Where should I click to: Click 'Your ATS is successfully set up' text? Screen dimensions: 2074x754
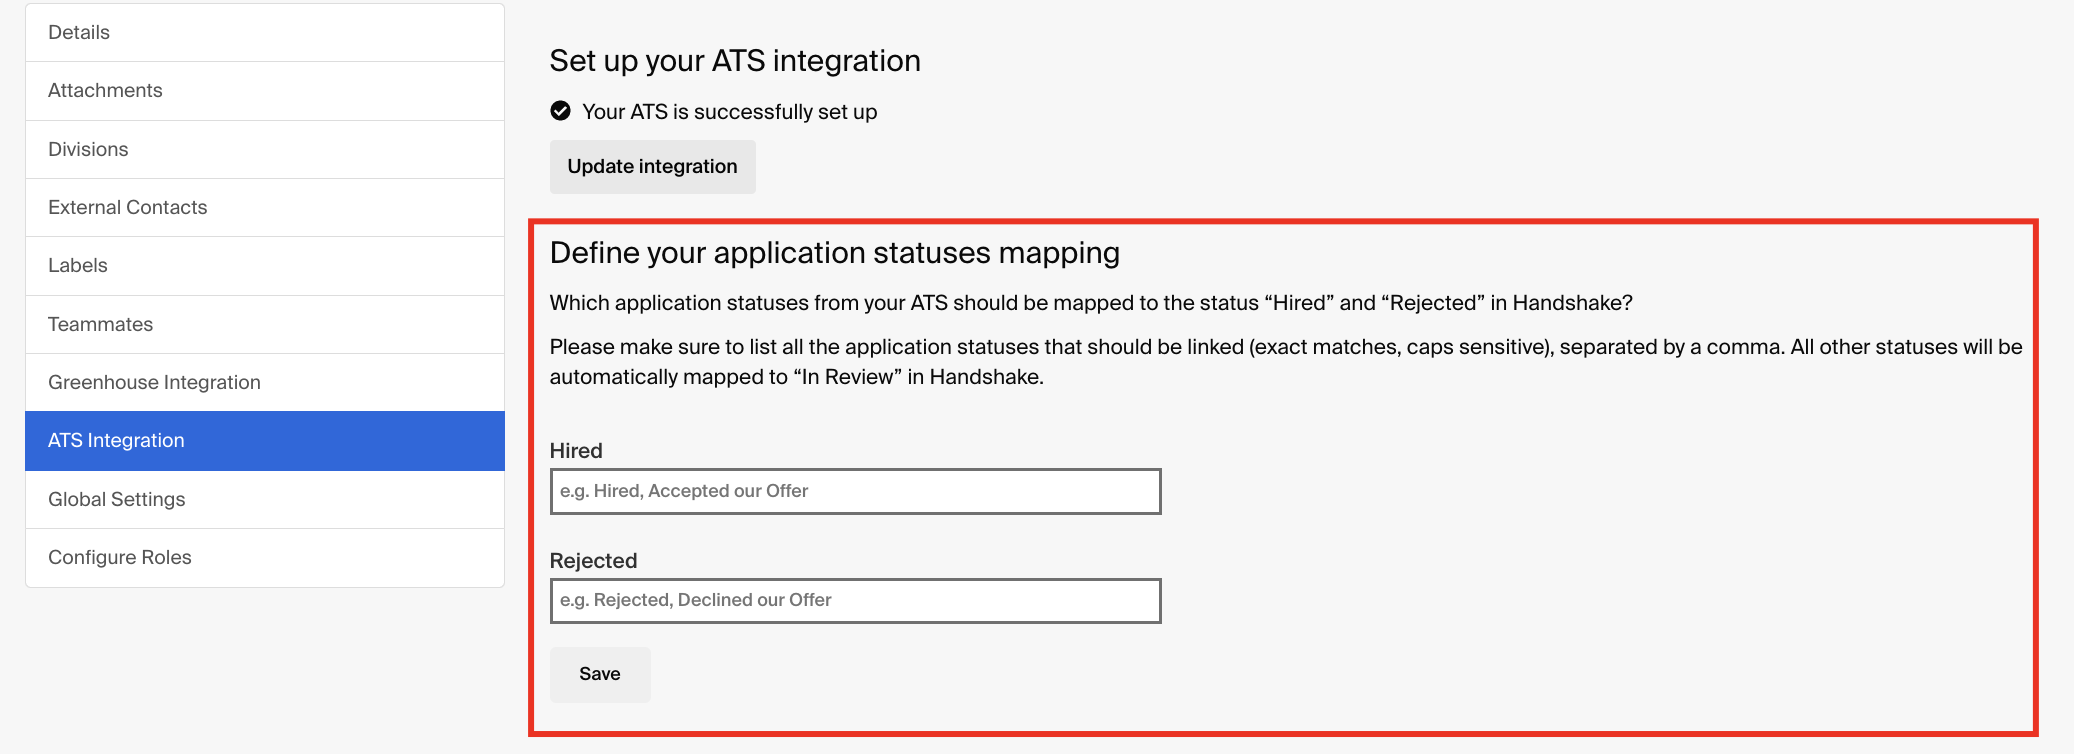click(x=729, y=112)
